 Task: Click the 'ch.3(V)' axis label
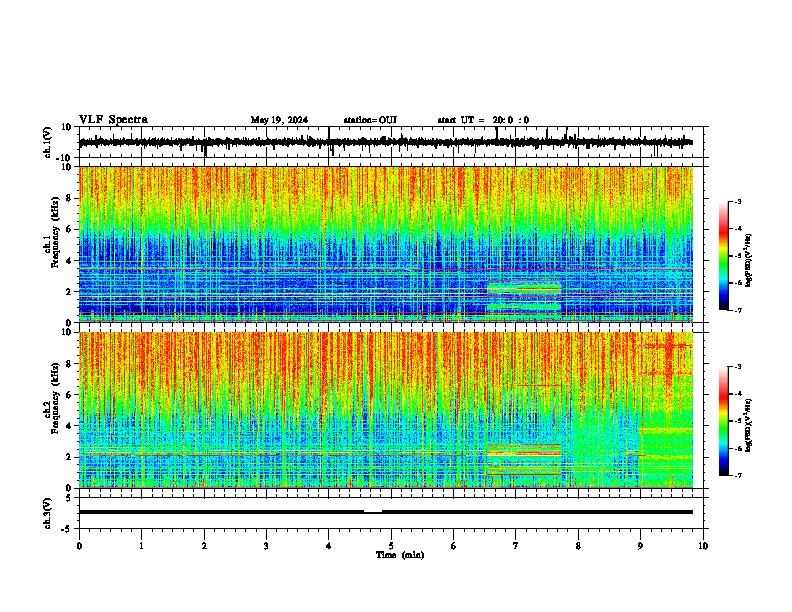[x=48, y=513]
